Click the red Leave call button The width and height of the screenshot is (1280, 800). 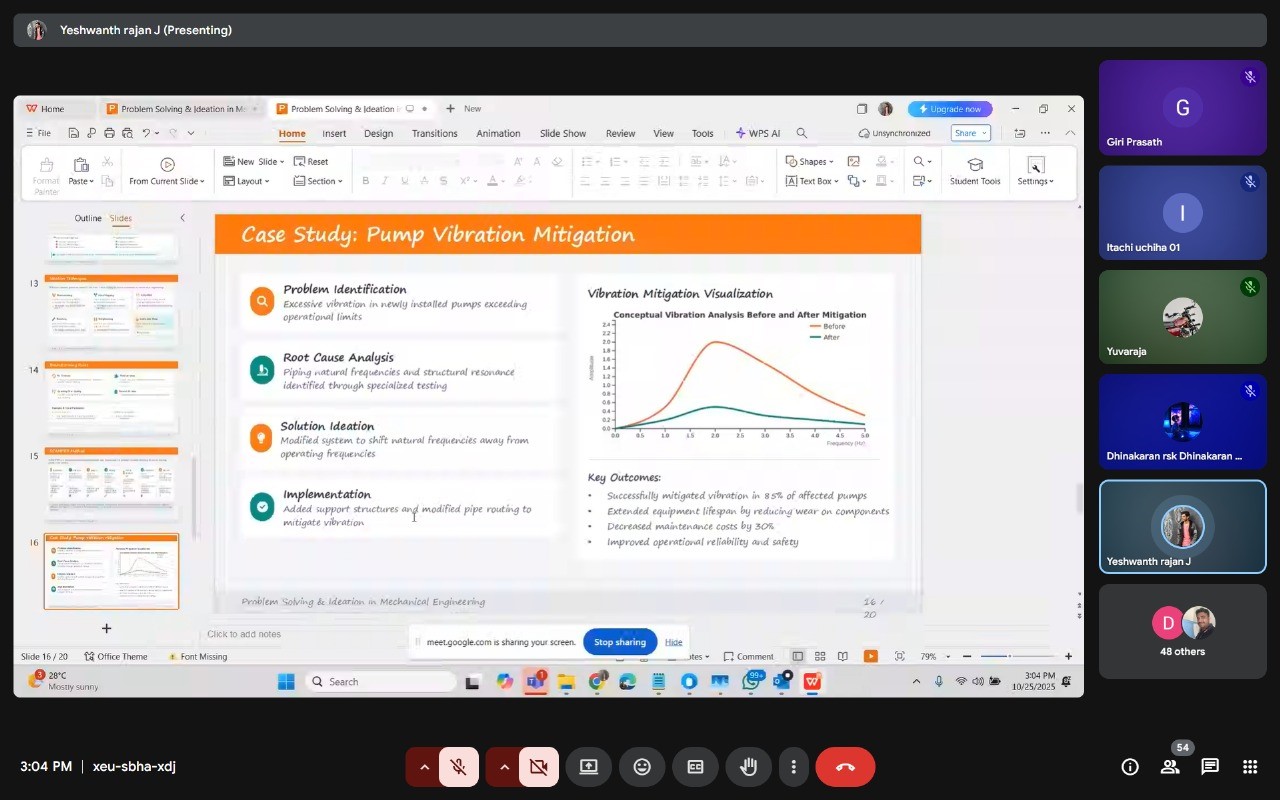[845, 767]
